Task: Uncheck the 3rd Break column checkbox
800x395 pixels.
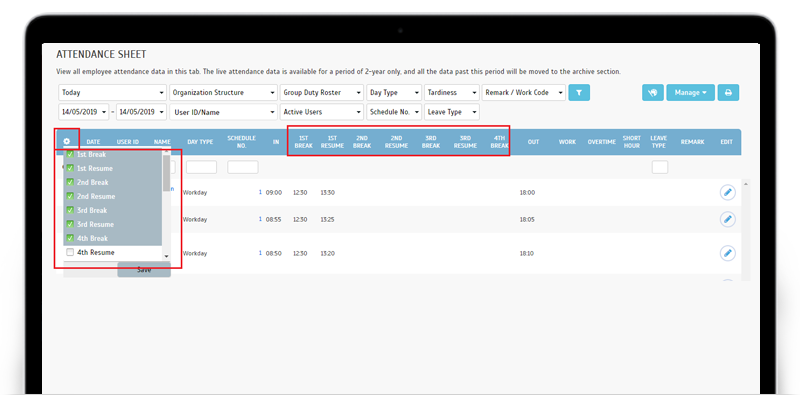Action: (x=70, y=210)
